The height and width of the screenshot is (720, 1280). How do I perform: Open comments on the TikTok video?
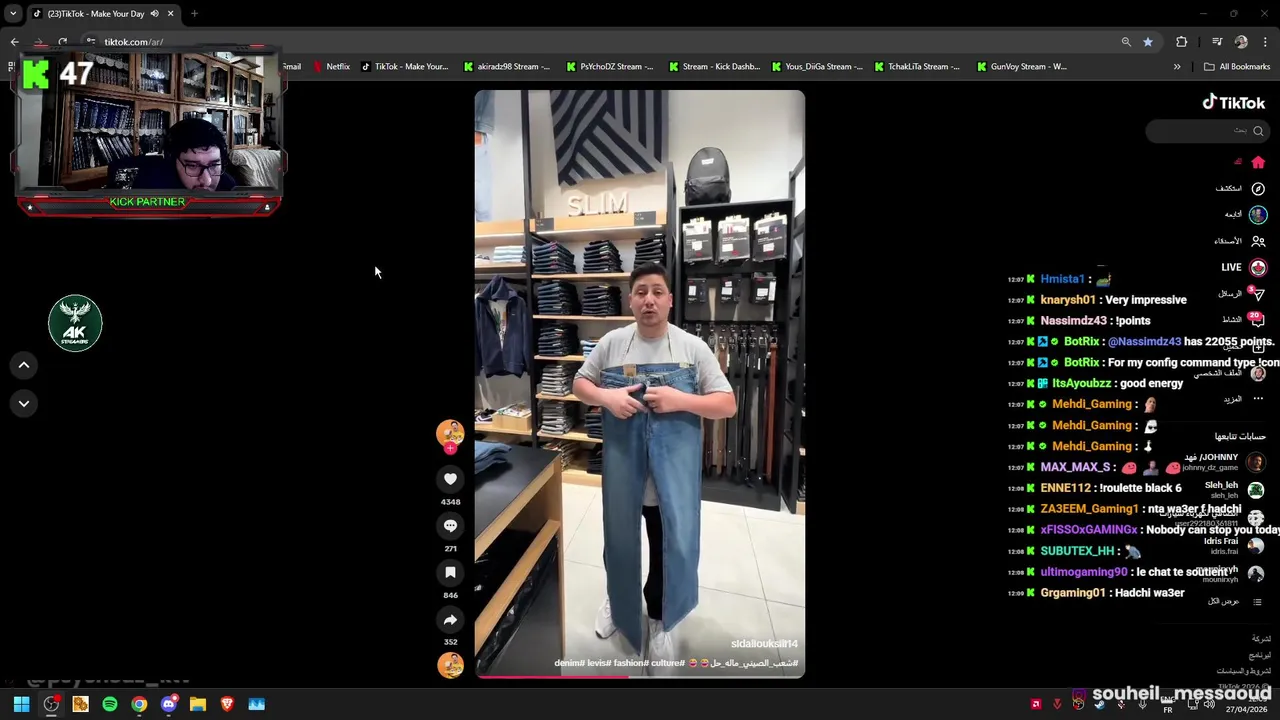(x=450, y=526)
